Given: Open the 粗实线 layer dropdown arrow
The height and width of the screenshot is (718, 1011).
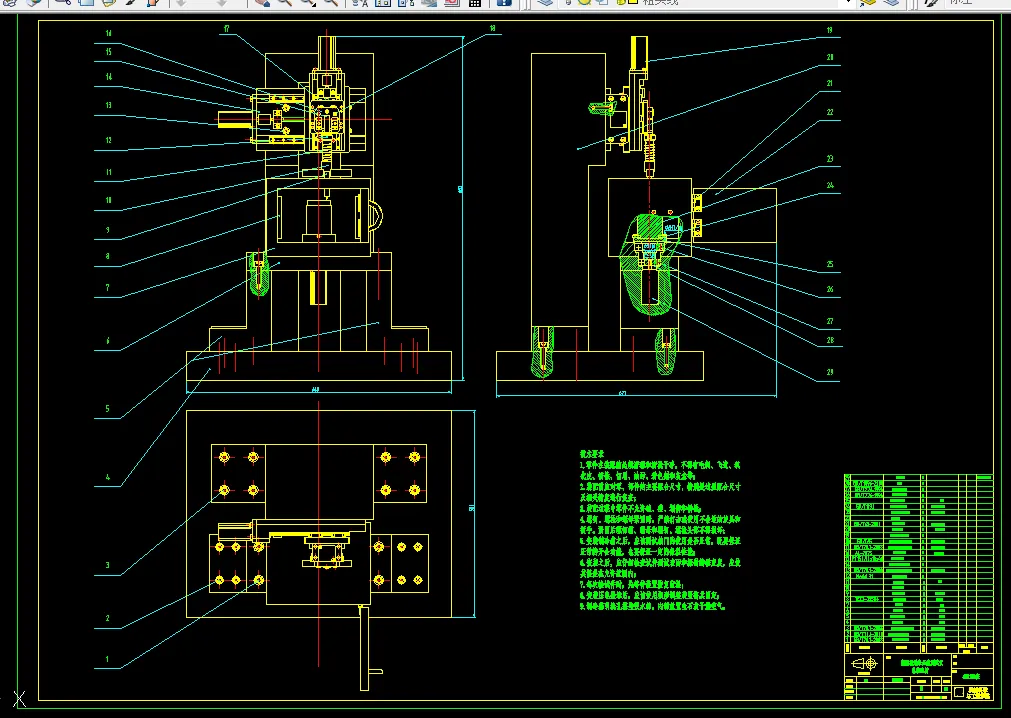Looking at the screenshot, I should [848, 3].
